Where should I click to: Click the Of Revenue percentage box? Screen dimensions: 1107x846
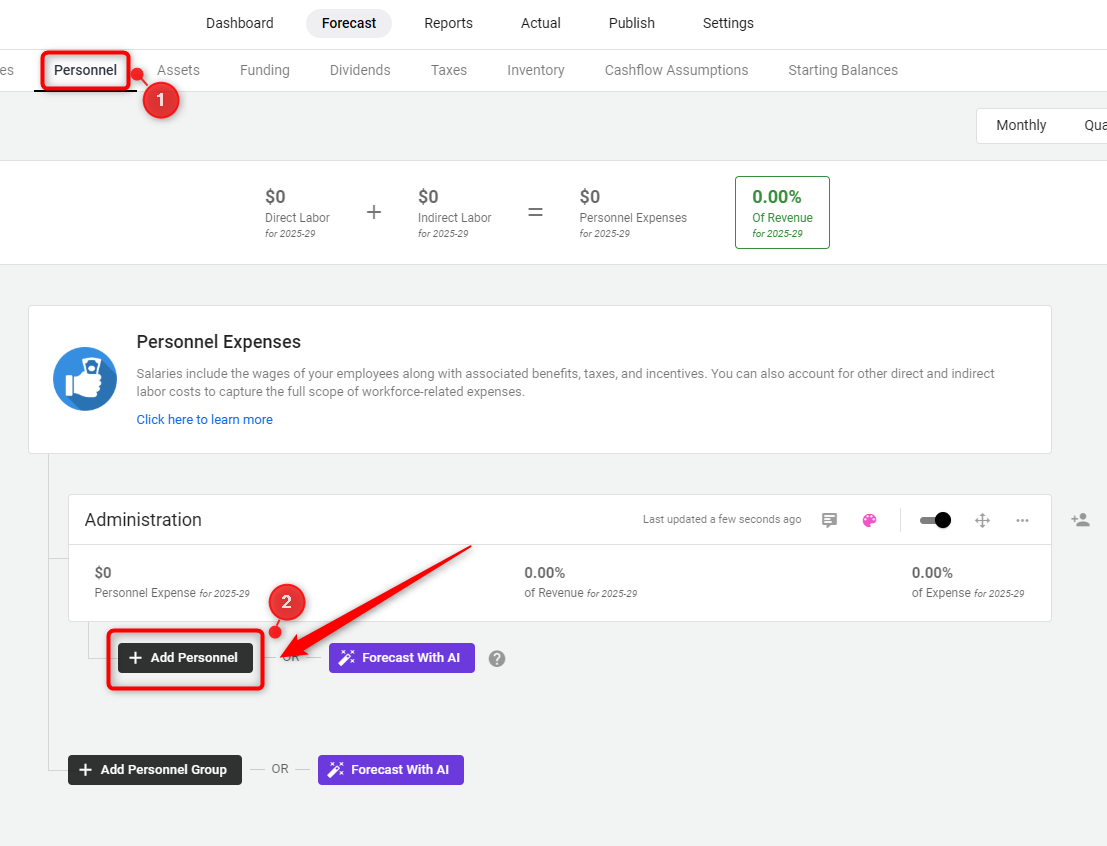click(x=782, y=213)
